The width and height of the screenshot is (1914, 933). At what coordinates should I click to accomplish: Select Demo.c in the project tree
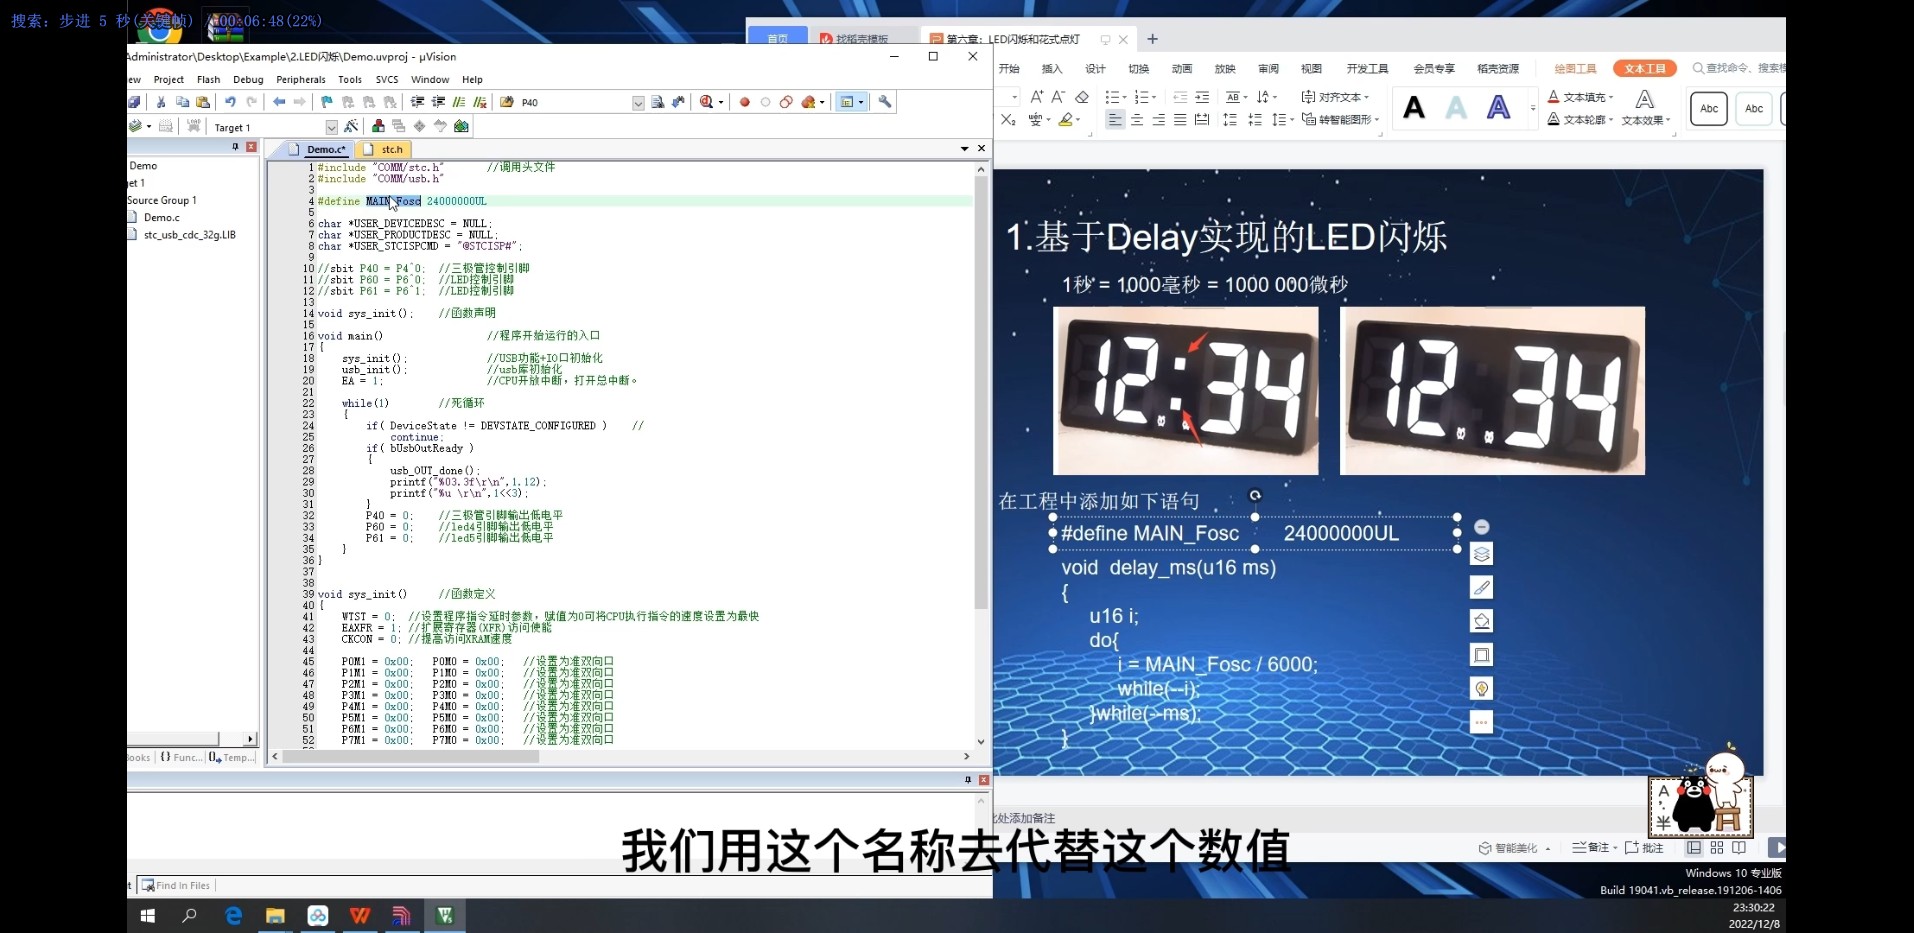coord(161,217)
